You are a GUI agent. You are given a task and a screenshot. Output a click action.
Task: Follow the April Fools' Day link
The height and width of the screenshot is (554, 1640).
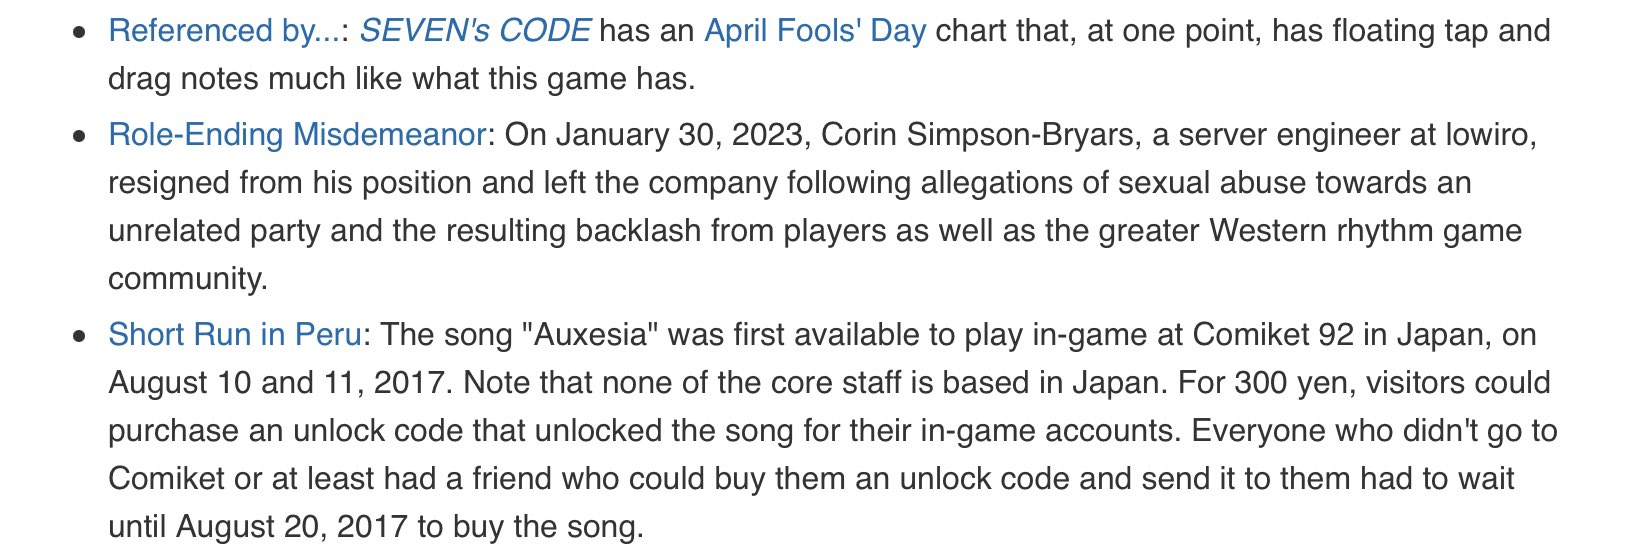click(815, 31)
